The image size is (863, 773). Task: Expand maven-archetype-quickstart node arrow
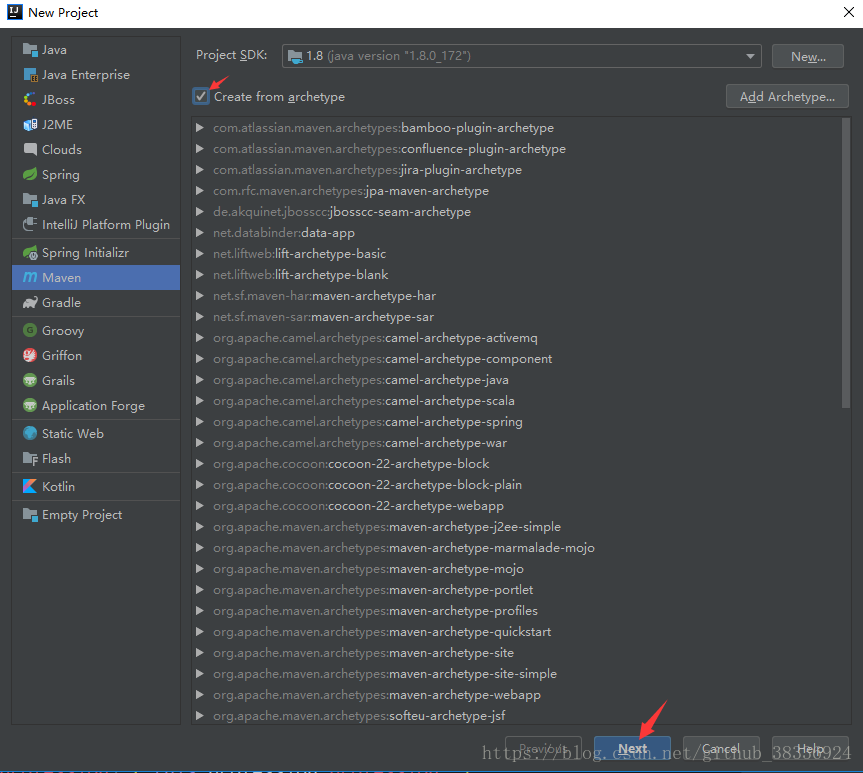tap(200, 632)
